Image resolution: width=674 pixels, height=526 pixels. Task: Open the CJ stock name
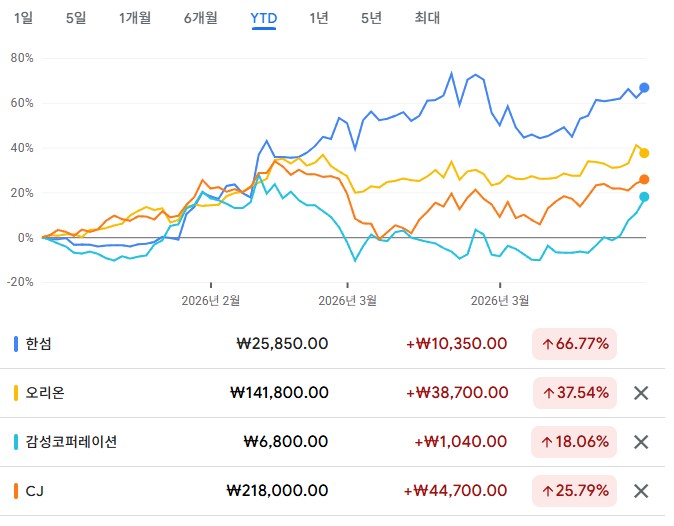(35, 491)
